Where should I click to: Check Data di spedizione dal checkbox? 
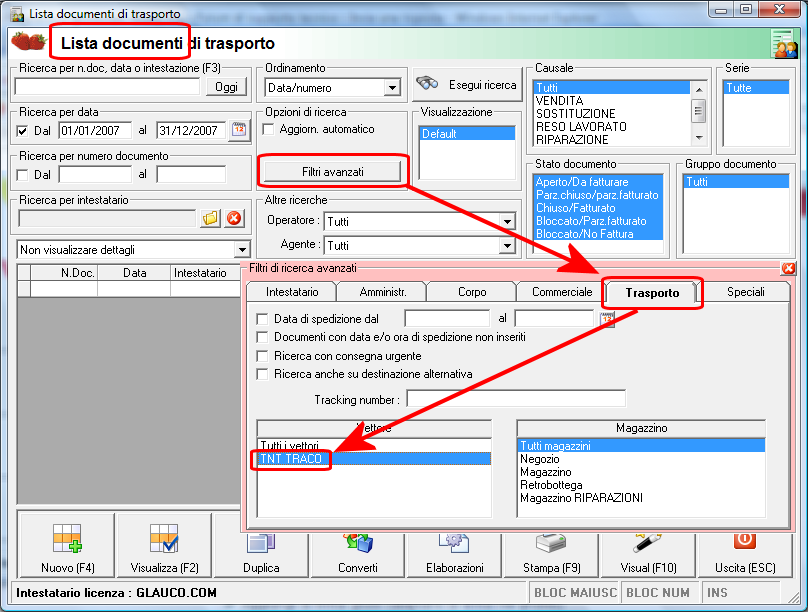pos(262,319)
